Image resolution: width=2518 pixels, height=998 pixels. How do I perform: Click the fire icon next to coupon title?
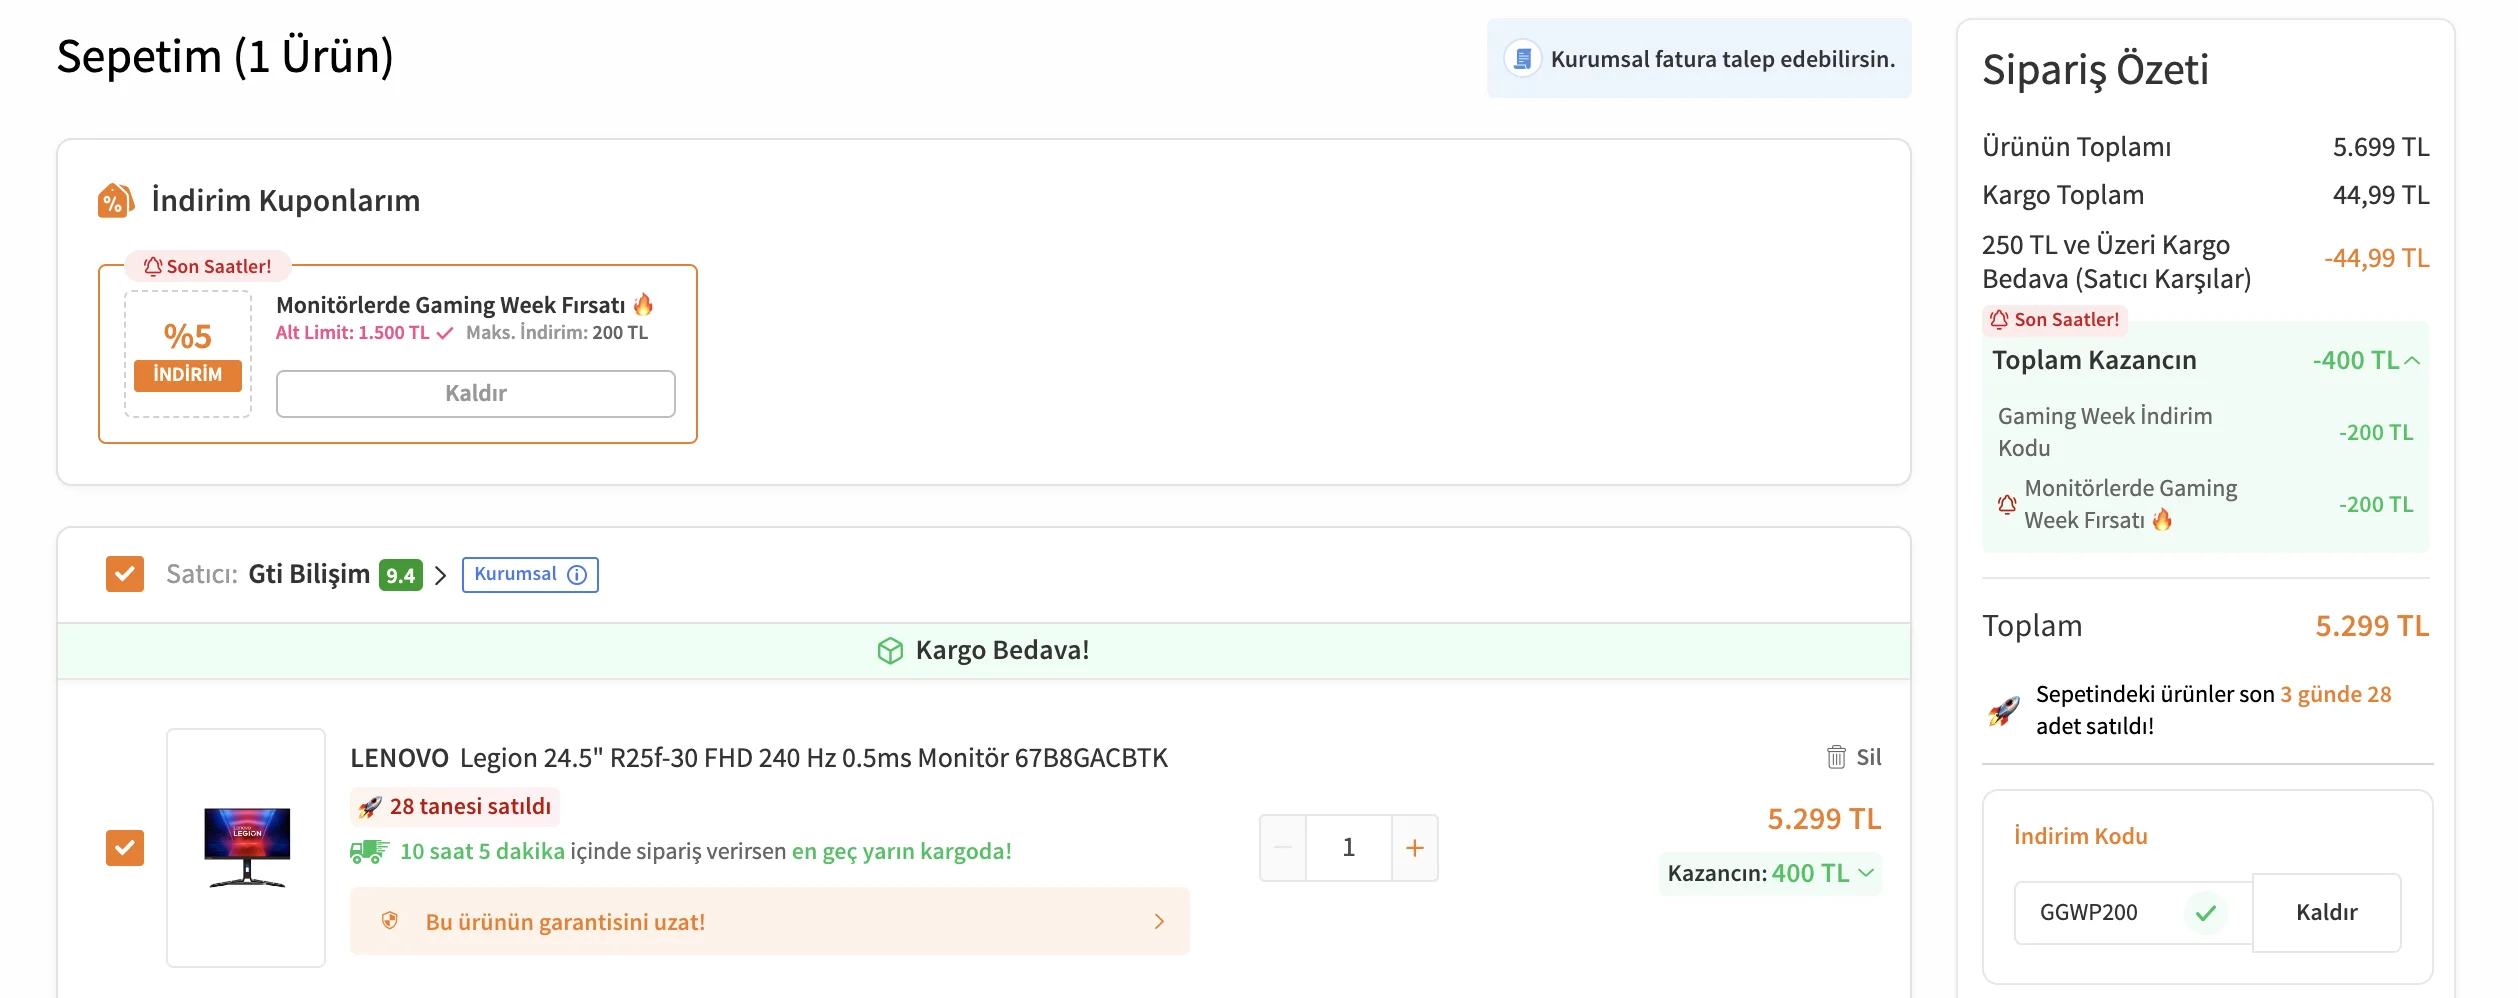click(643, 304)
